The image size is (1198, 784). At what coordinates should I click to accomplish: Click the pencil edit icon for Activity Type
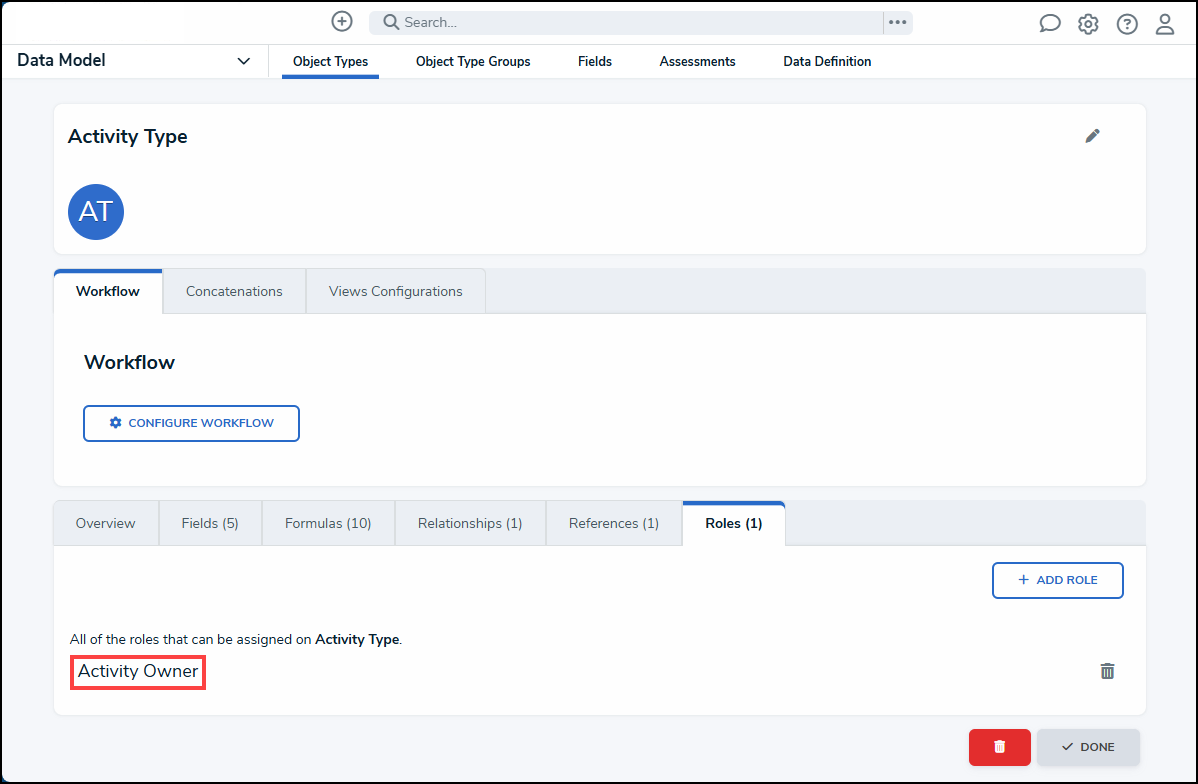(1092, 136)
